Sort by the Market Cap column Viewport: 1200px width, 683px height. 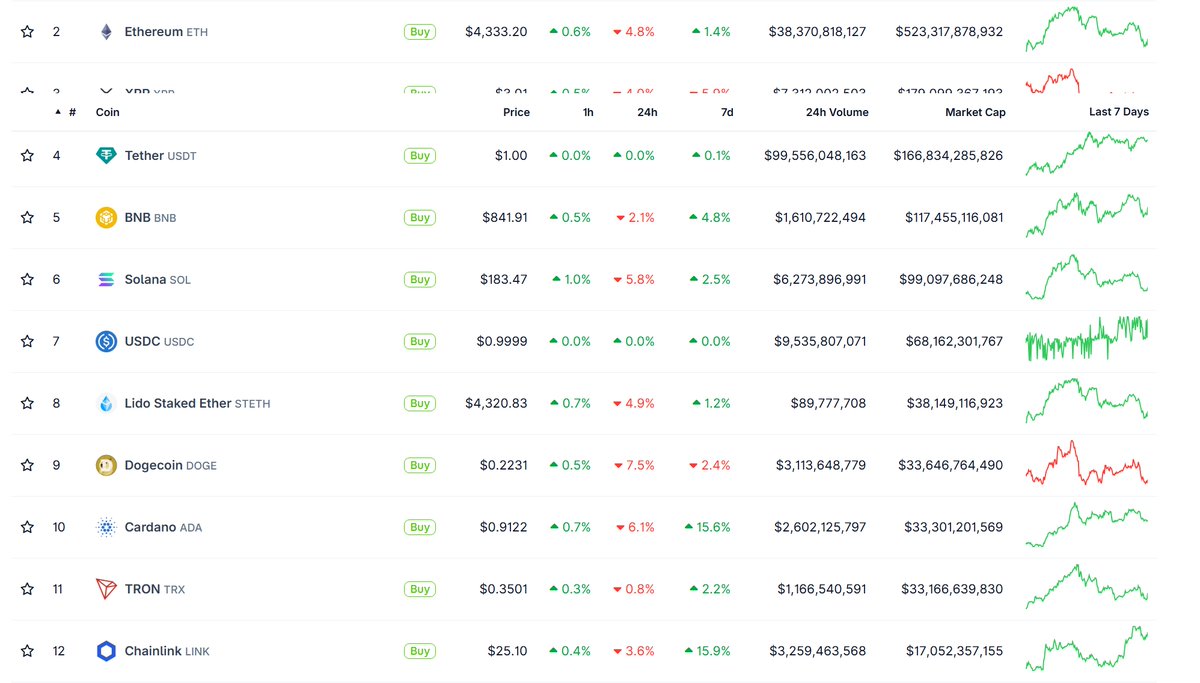click(975, 112)
